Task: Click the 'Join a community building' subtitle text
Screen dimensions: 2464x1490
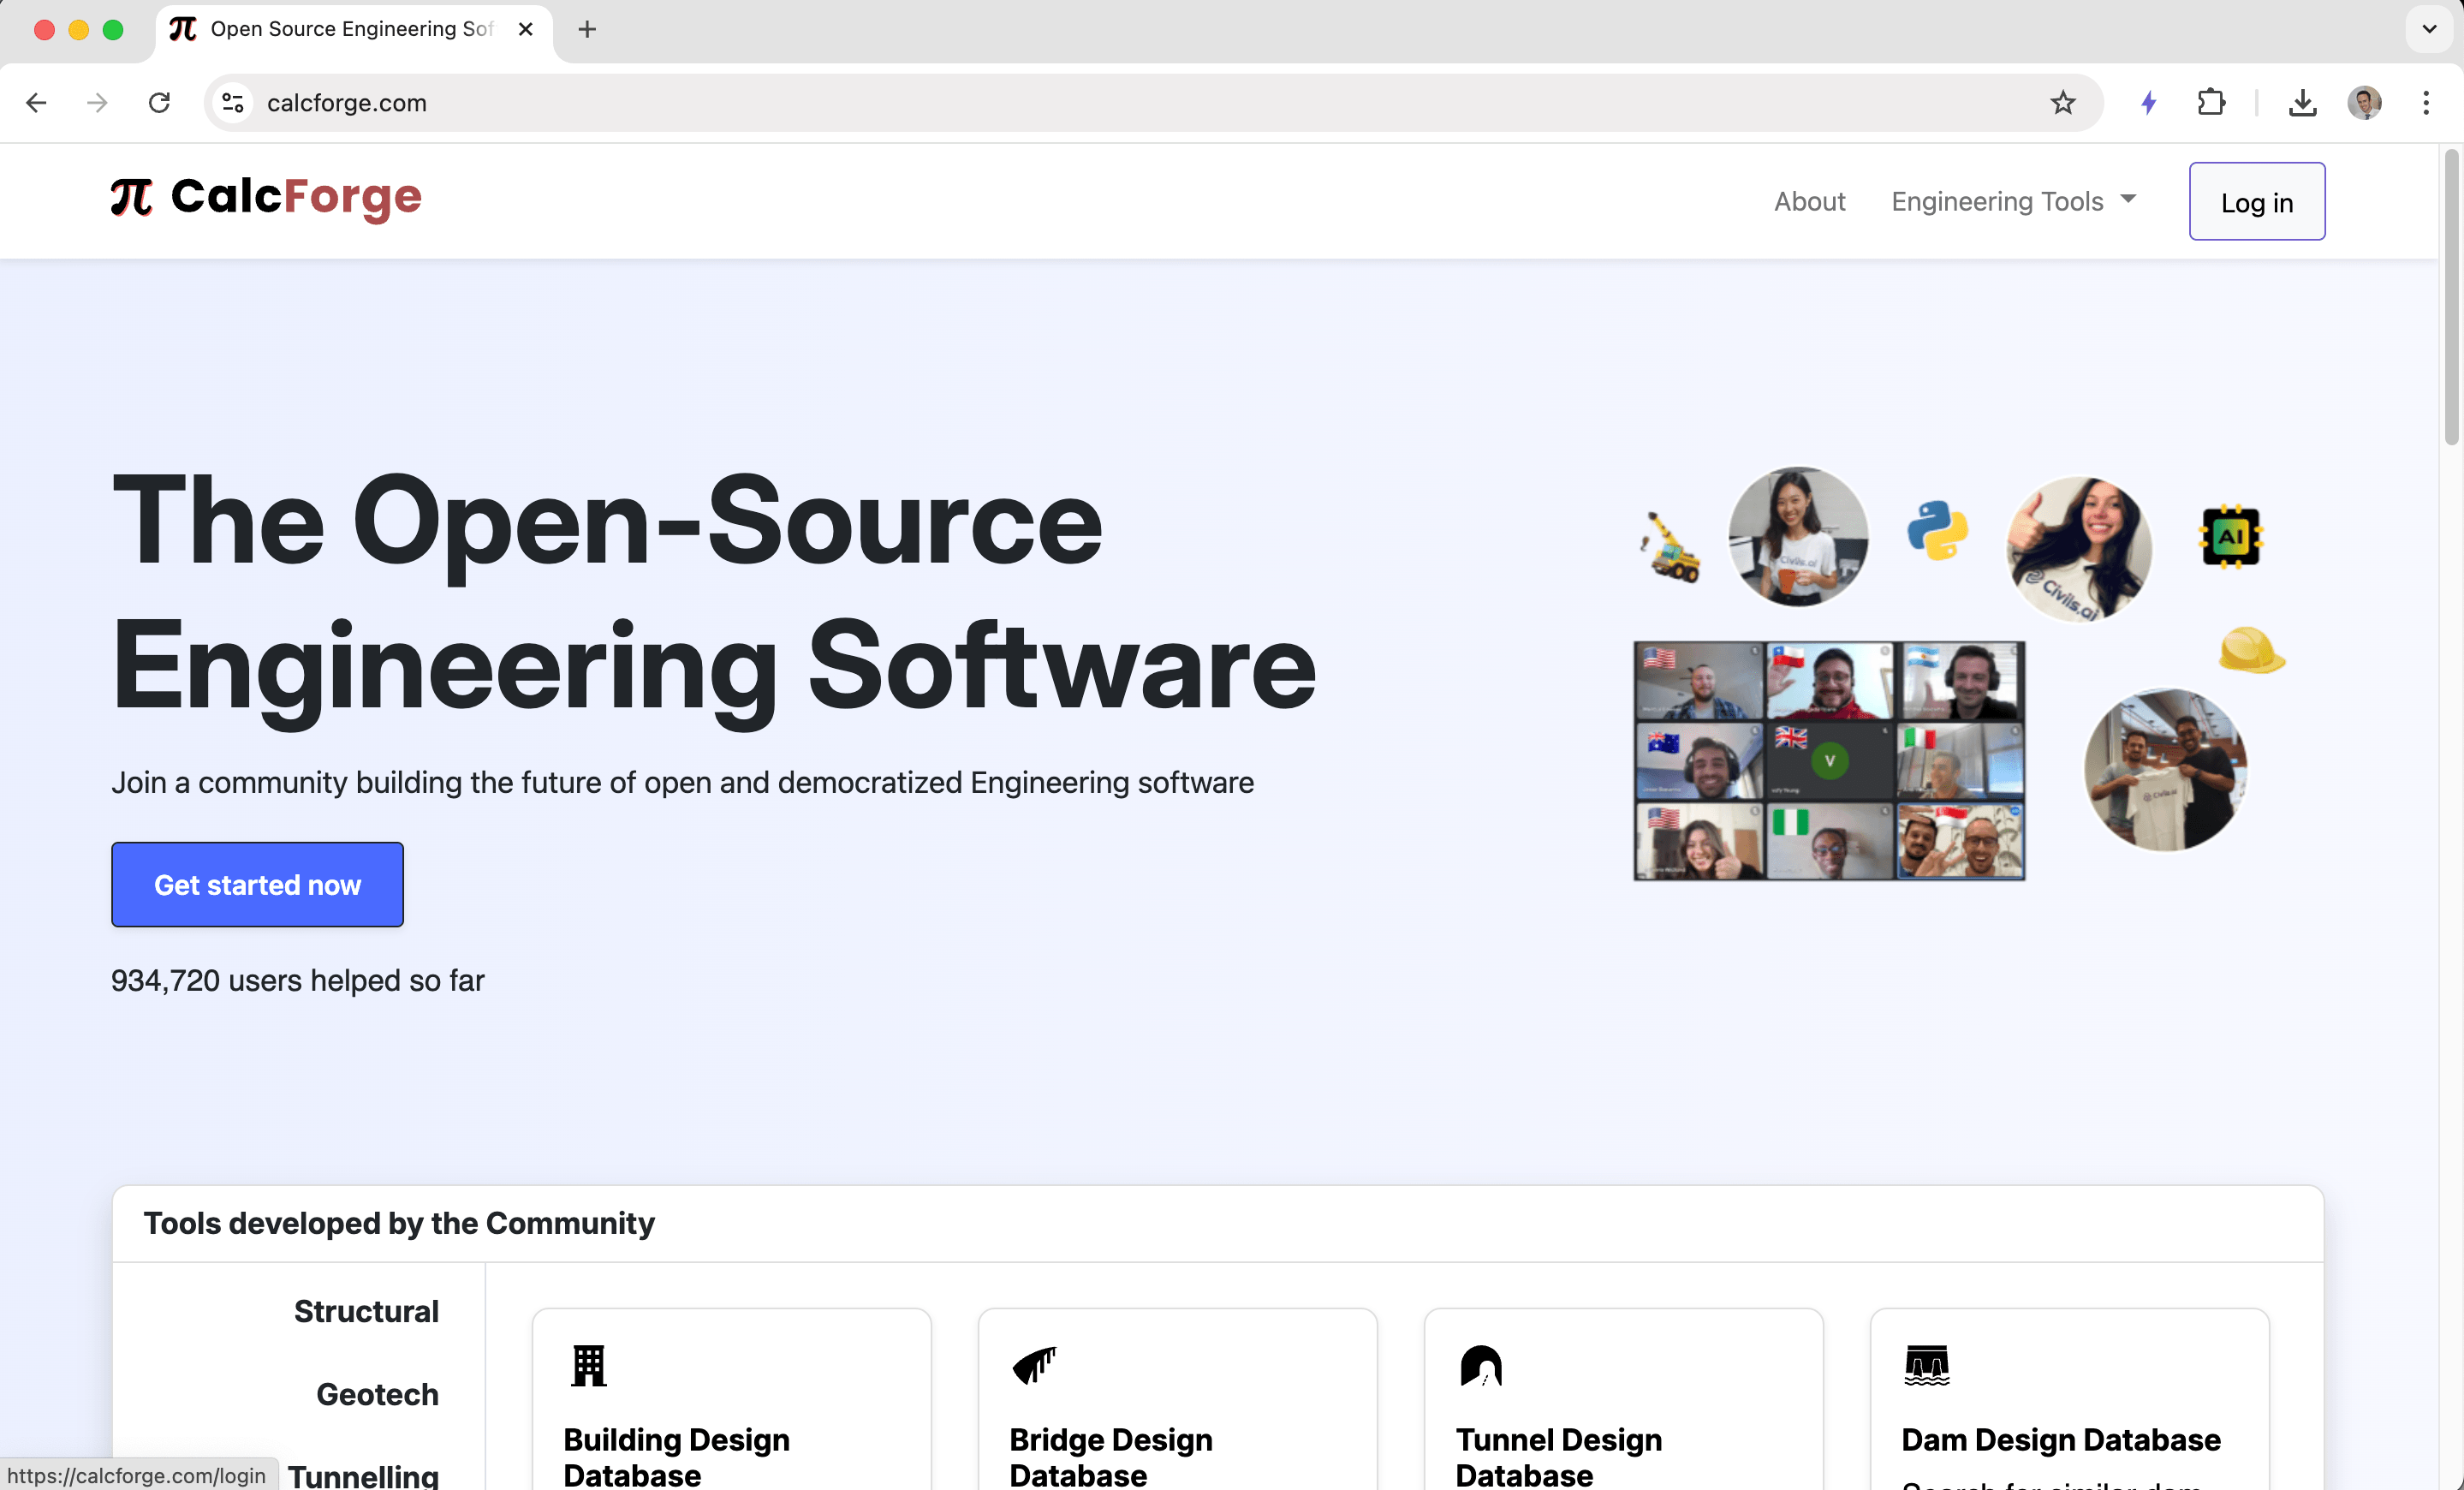Action: [682, 782]
